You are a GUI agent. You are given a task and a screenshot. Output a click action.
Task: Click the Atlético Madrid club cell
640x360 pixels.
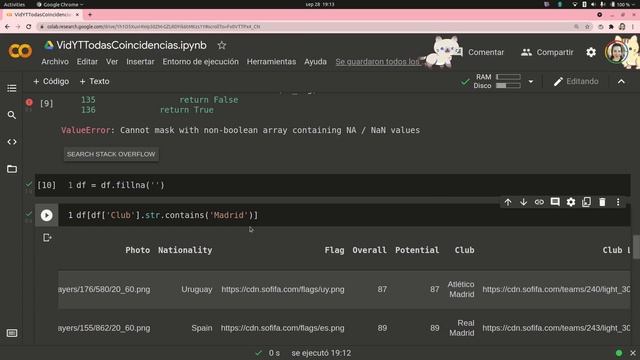tap(461, 289)
